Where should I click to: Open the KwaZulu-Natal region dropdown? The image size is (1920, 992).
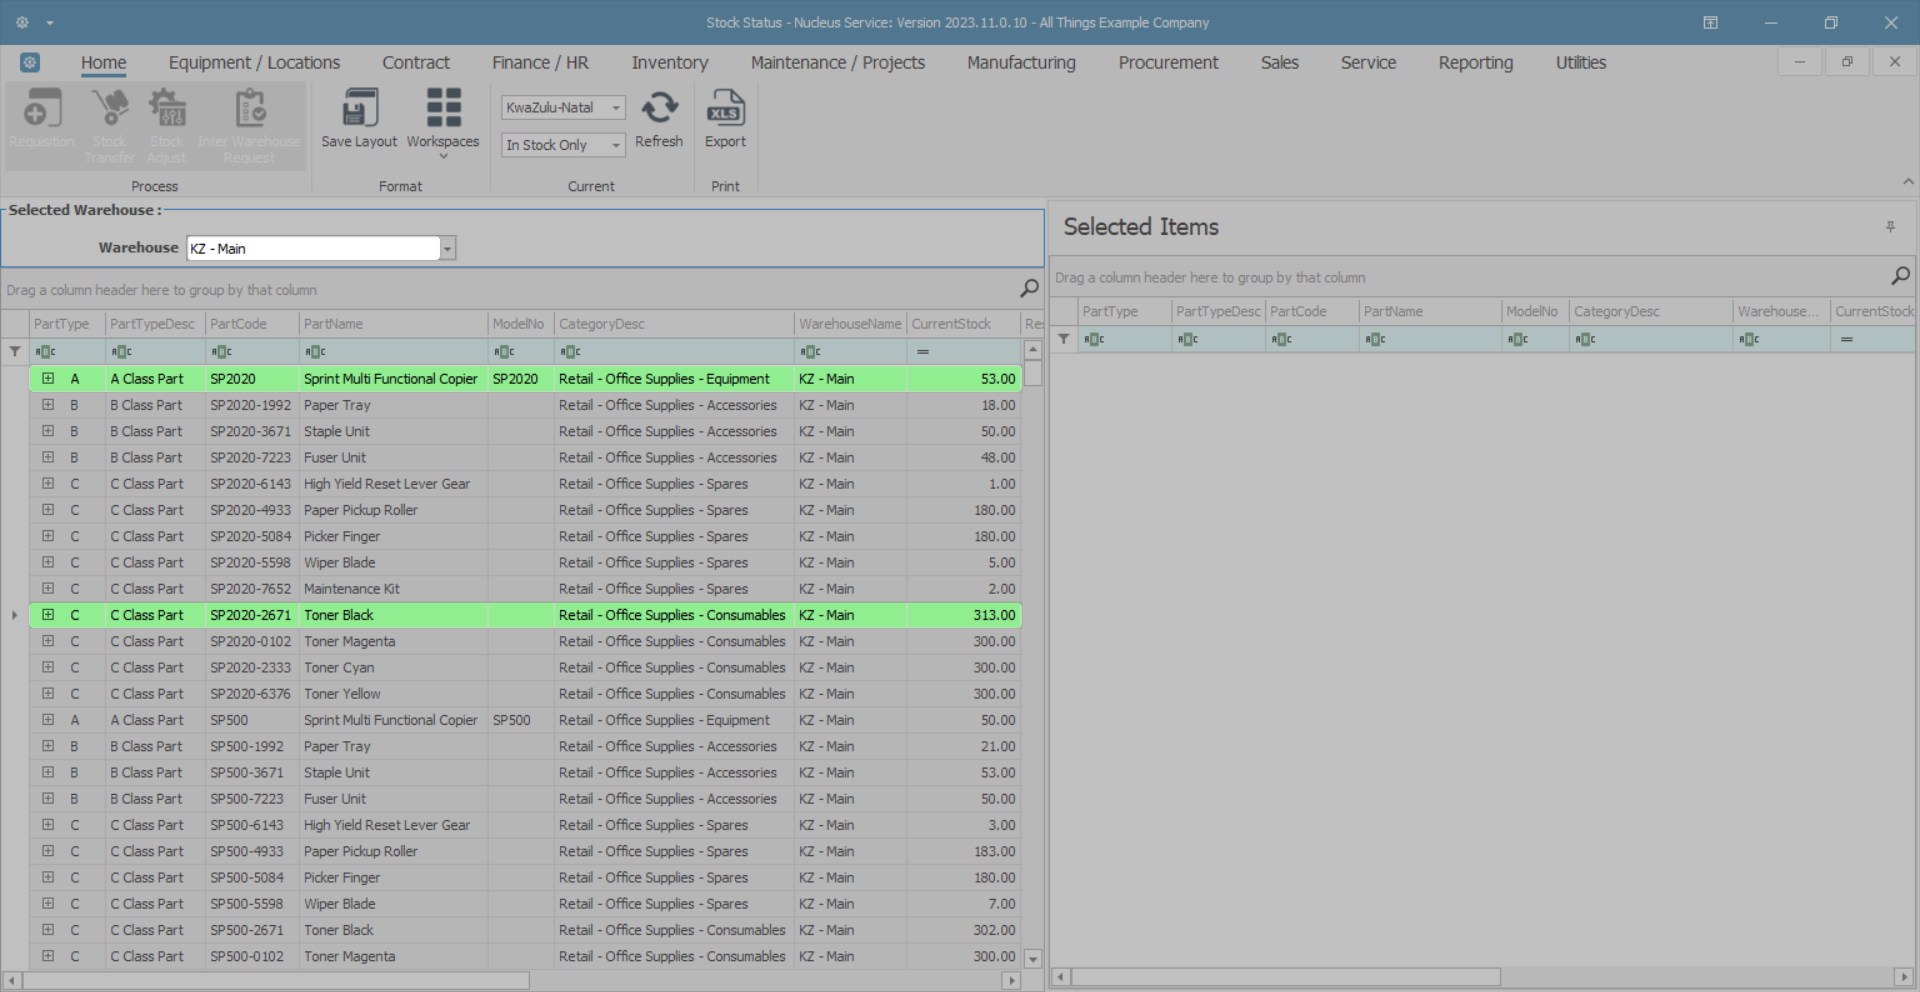[616, 108]
